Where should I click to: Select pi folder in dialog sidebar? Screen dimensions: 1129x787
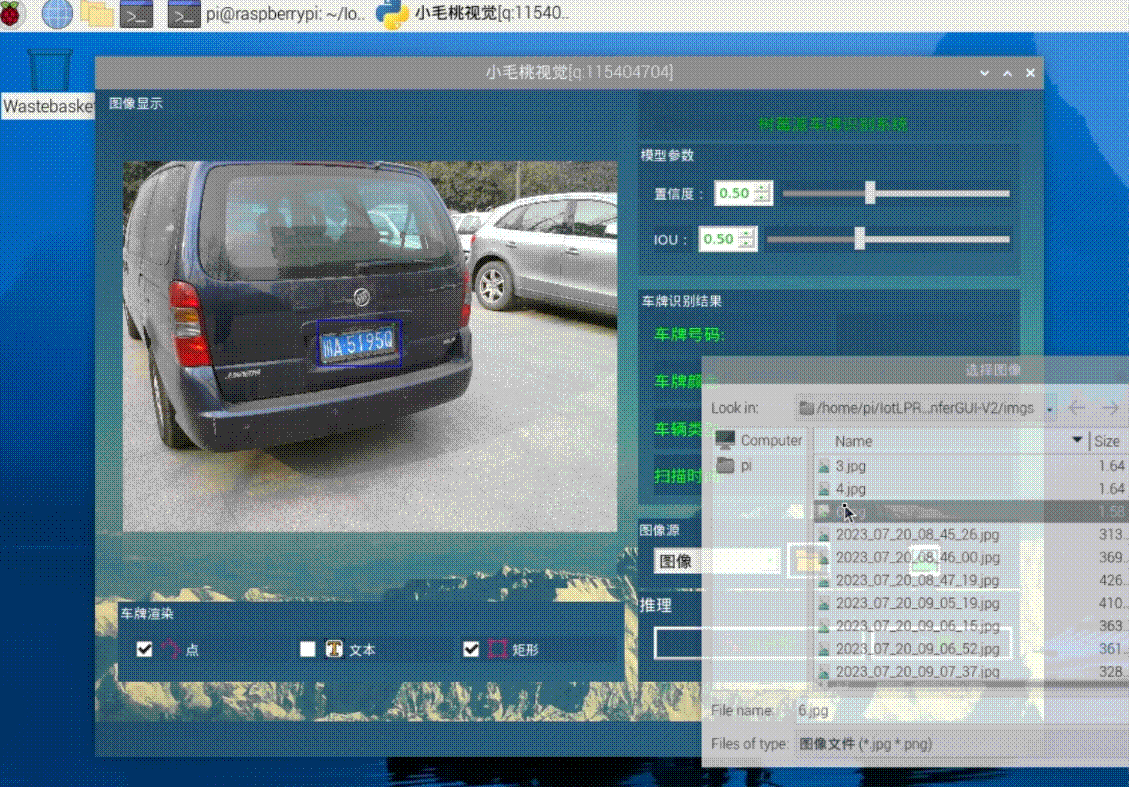tap(735, 465)
